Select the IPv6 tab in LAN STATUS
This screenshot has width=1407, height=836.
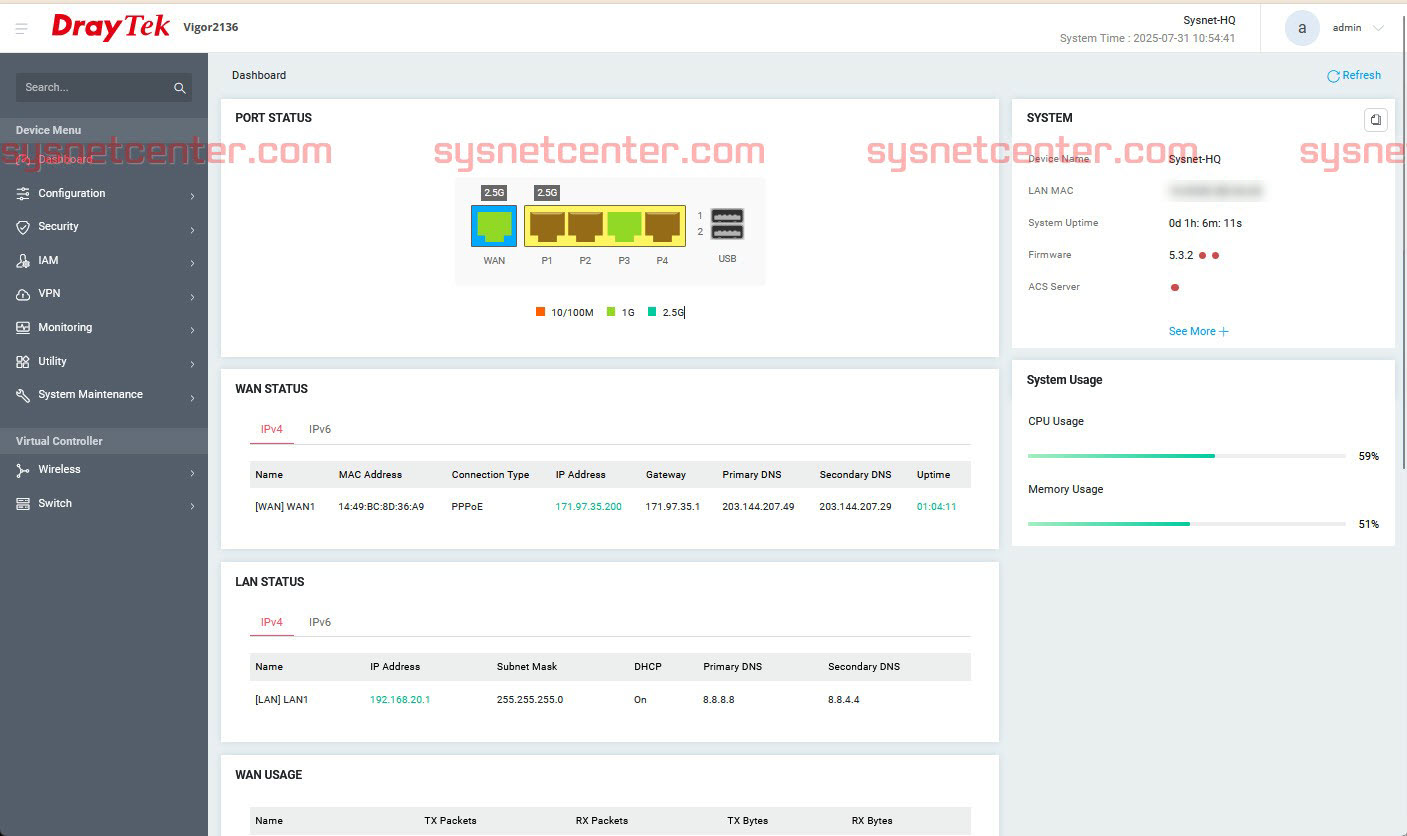coord(320,622)
